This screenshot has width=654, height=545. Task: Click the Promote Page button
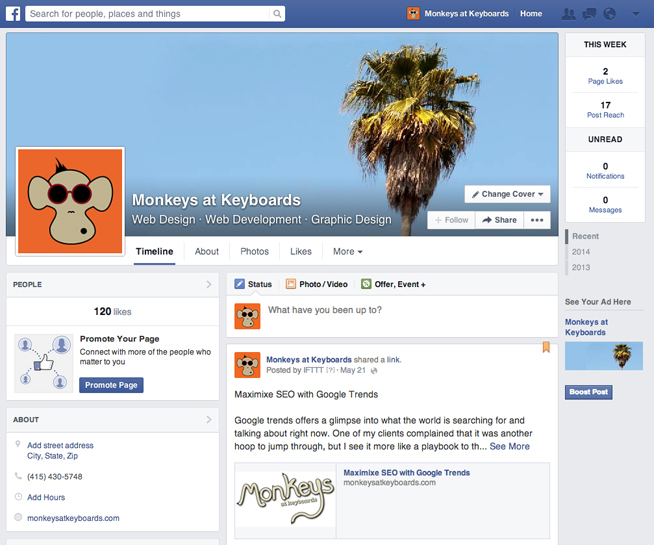[111, 385]
